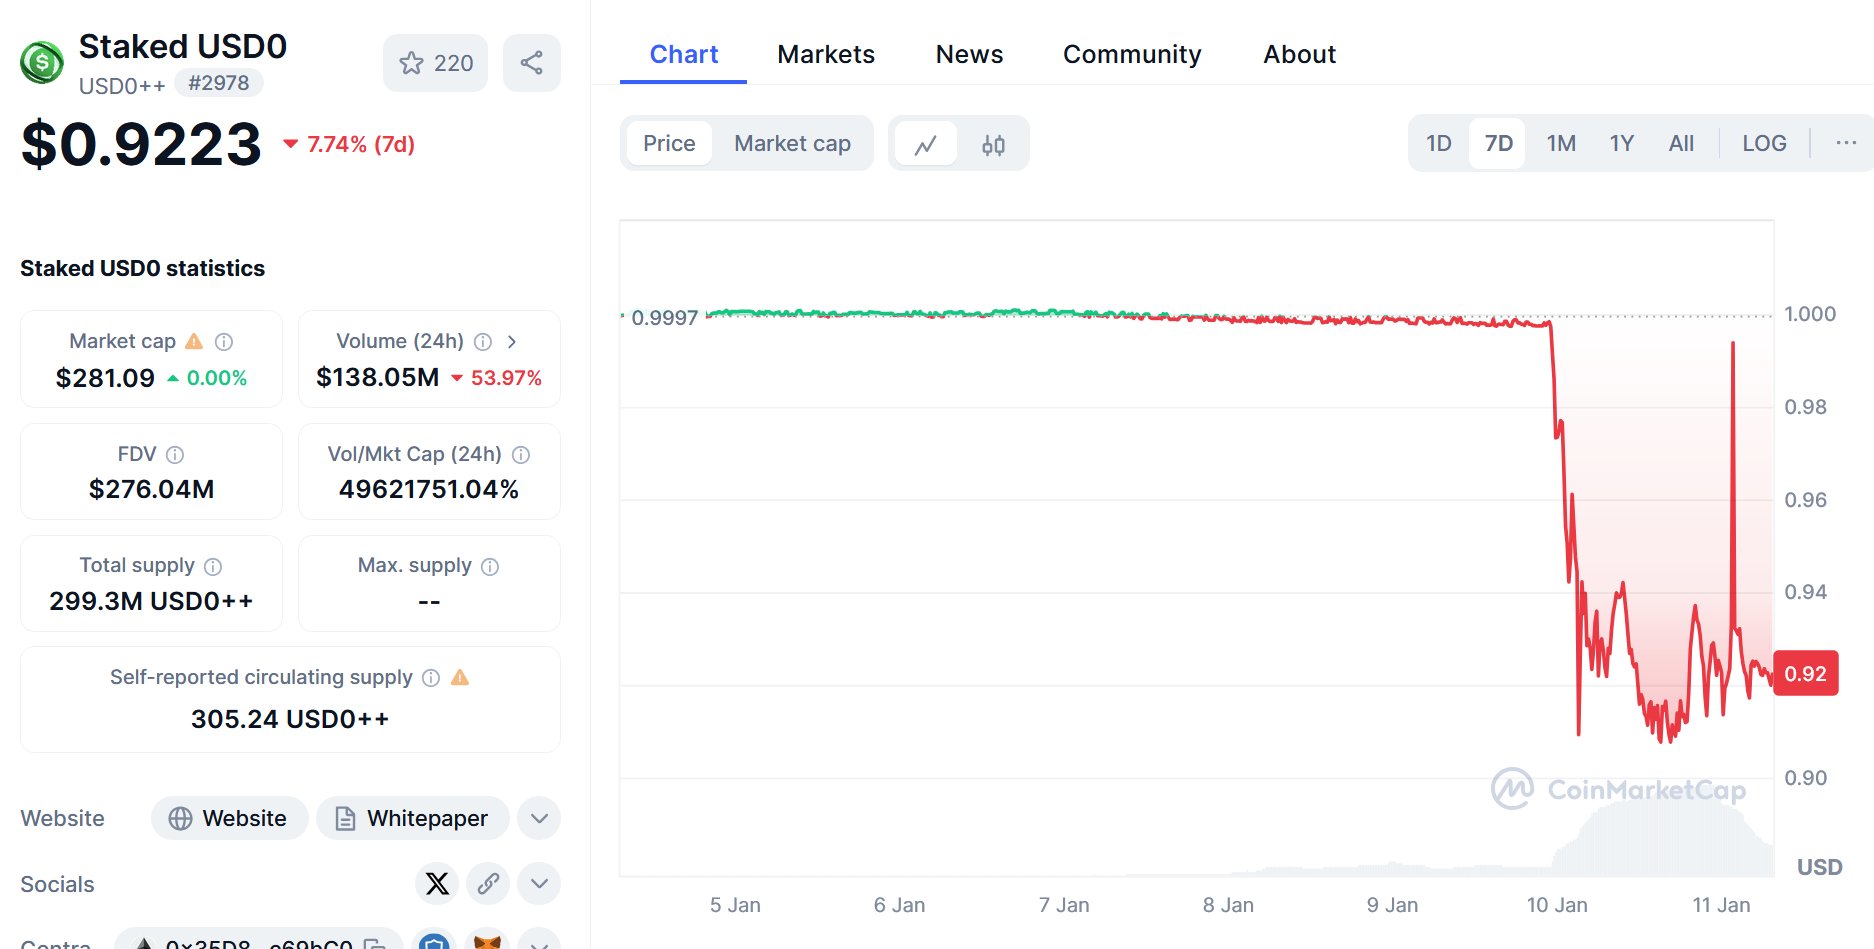Click the #2978 rank badge
The width and height of the screenshot is (1874, 949).
(x=219, y=83)
